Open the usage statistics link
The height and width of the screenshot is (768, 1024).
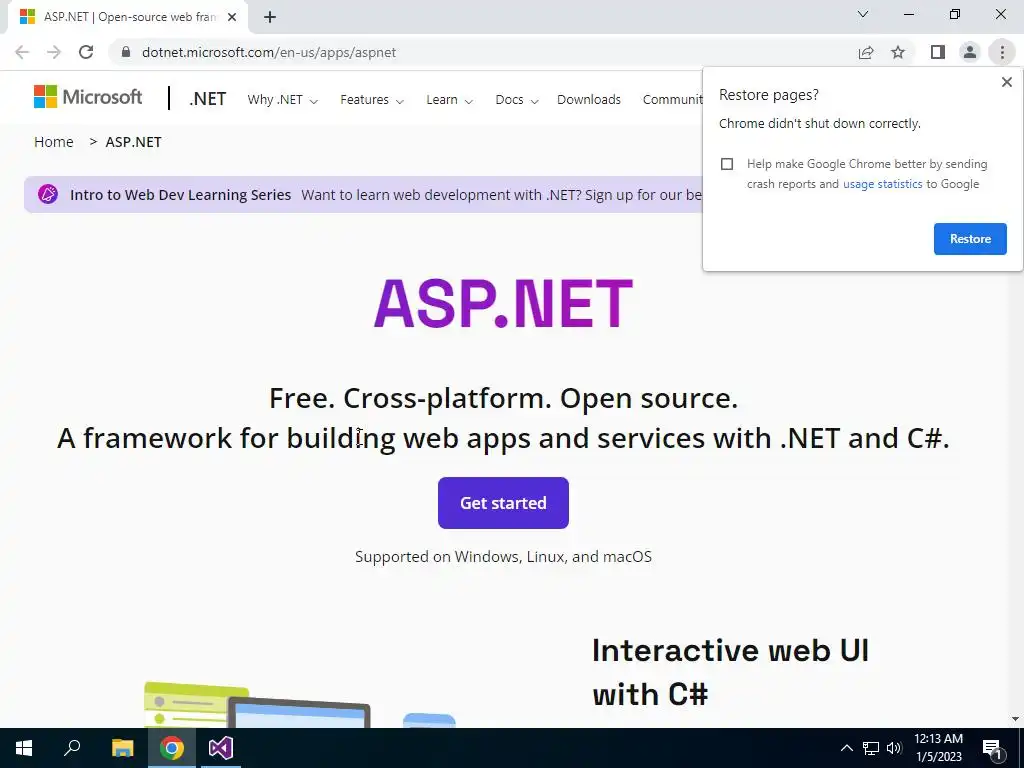tap(882, 184)
